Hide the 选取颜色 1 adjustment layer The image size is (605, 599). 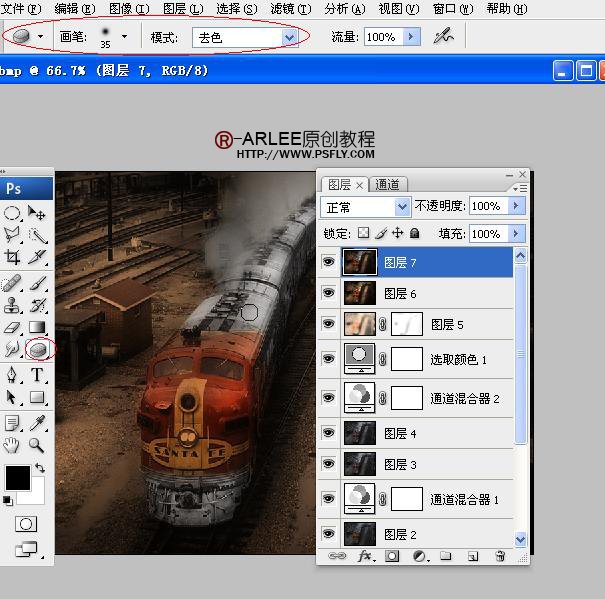(328, 359)
